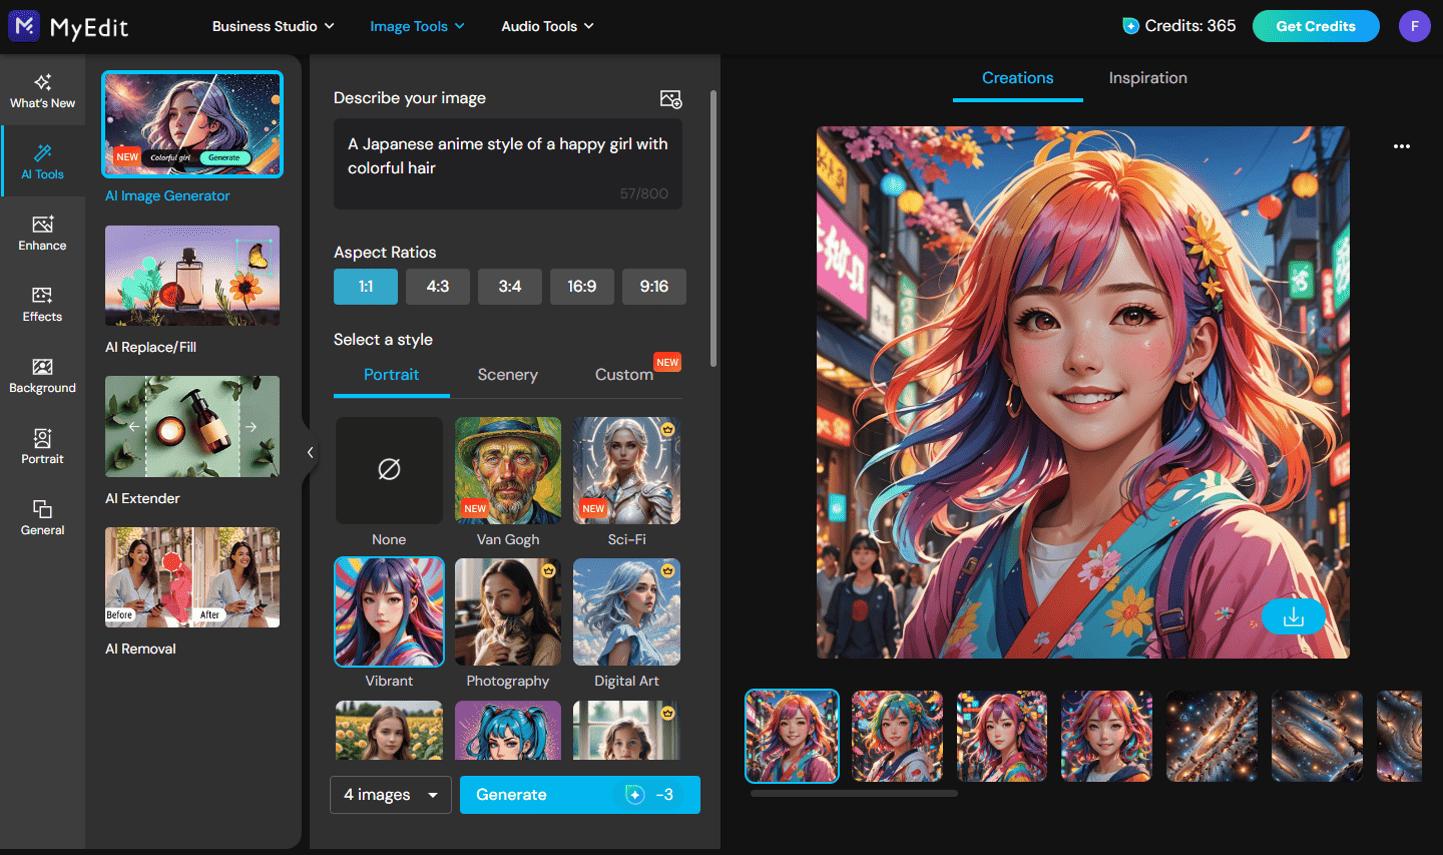Click the What's New sidebar icon
The image size is (1443, 855).
(42, 90)
